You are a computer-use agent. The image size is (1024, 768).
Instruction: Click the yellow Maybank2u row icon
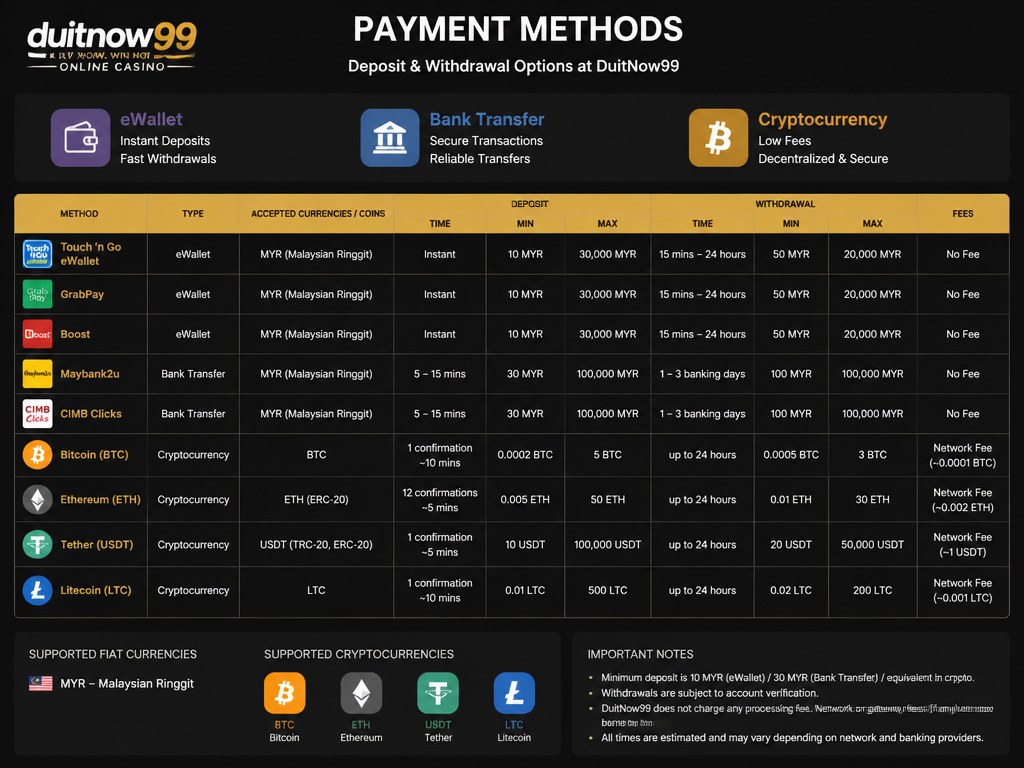(37, 374)
